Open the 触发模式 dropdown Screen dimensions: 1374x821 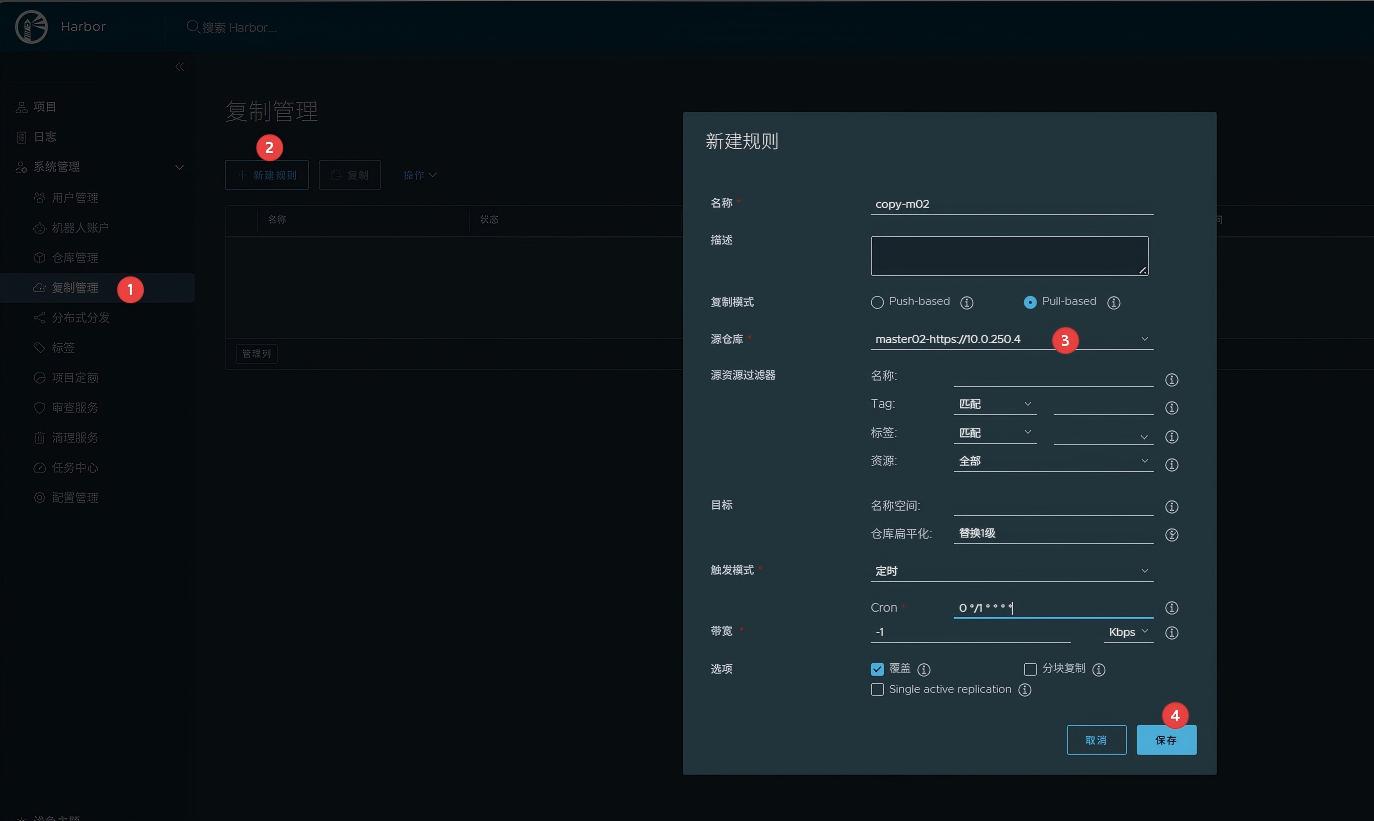point(1011,571)
